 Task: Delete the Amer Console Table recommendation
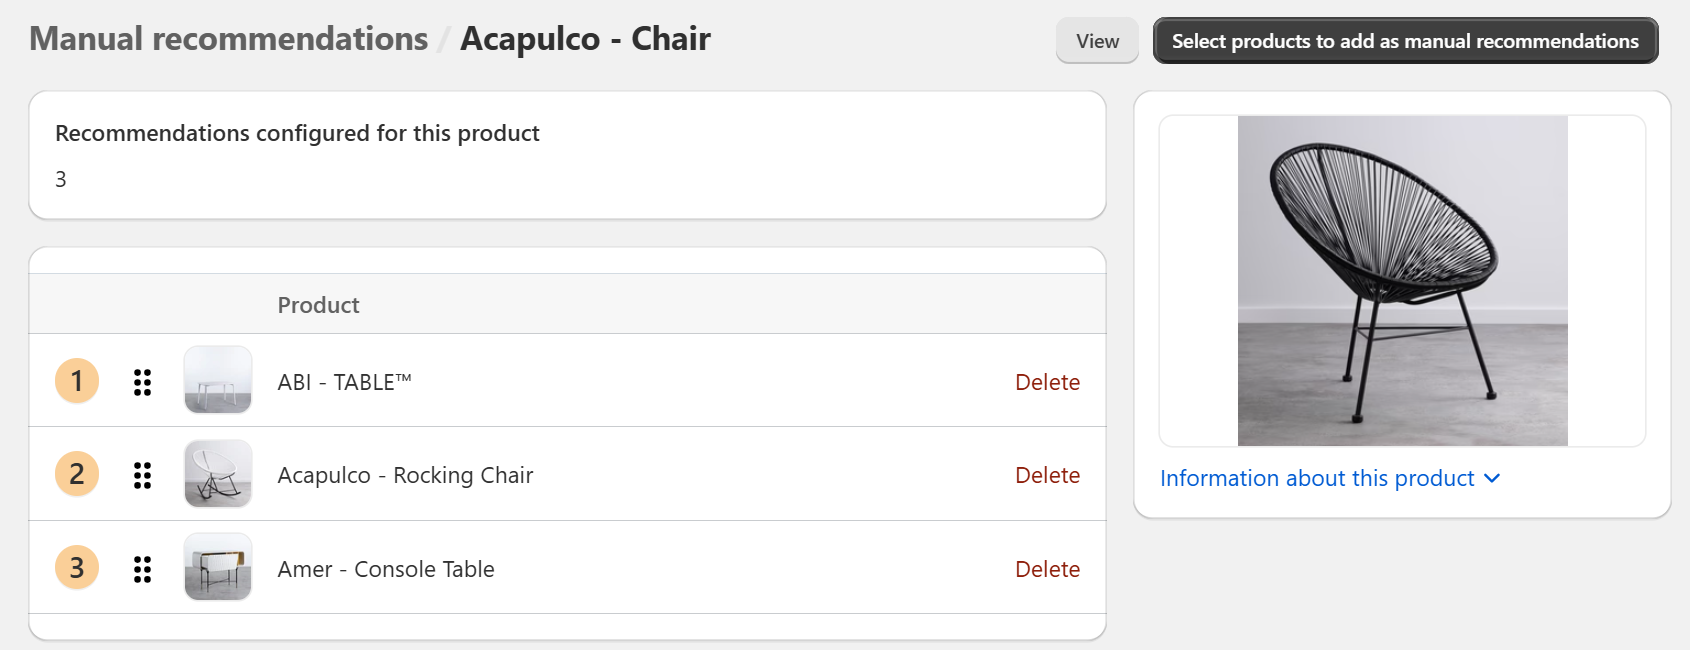(x=1047, y=569)
